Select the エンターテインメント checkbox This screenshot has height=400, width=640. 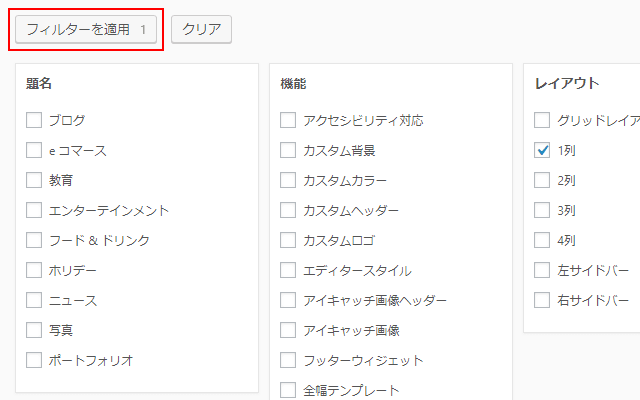point(34,210)
